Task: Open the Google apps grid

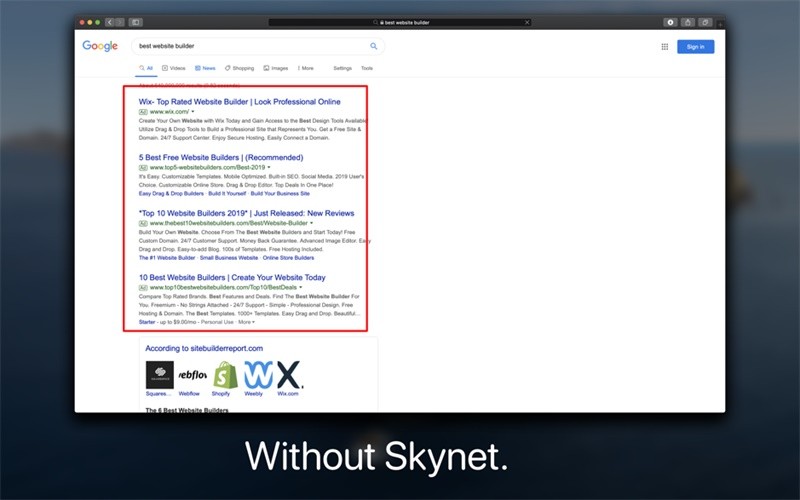Action: click(x=664, y=46)
